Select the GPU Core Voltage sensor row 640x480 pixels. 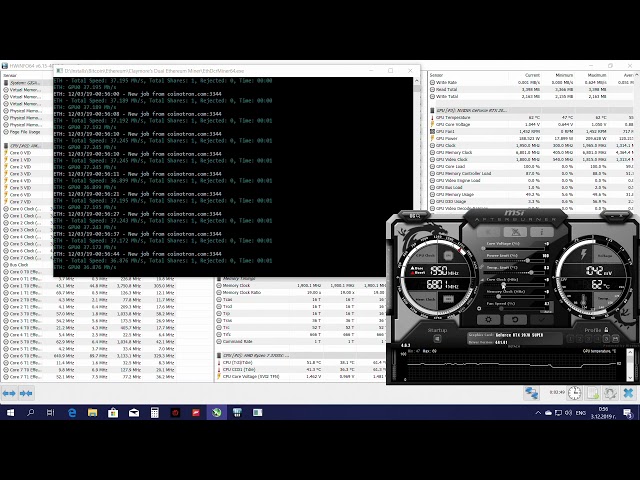coord(531,124)
